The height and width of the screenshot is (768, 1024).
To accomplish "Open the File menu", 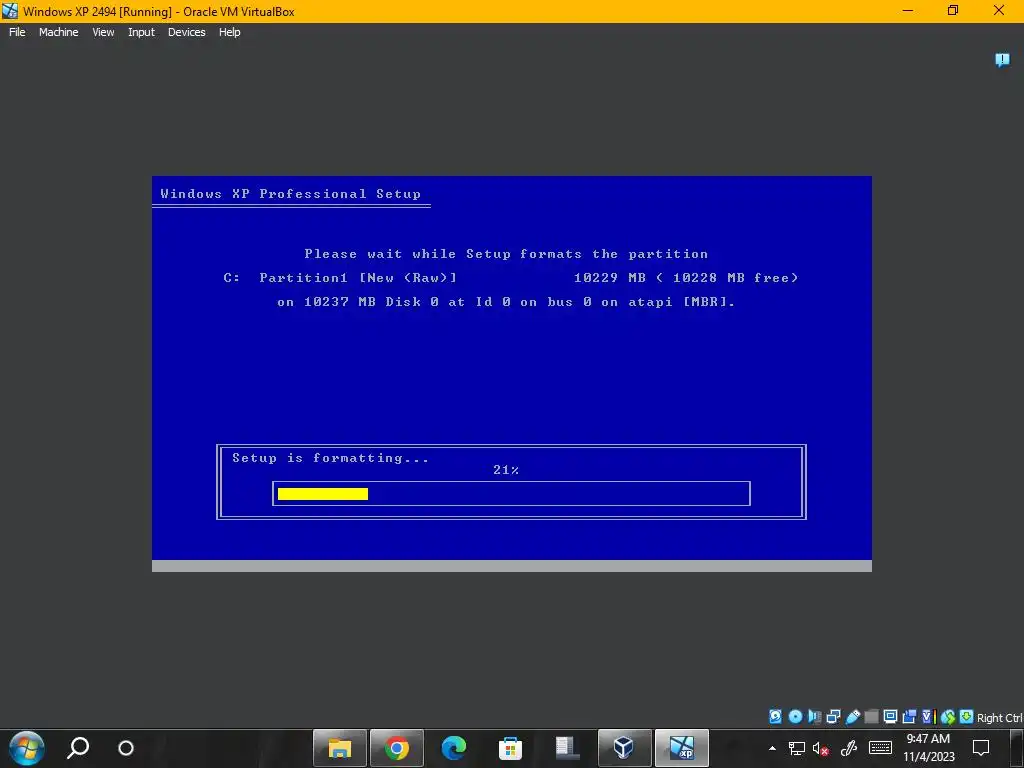I will tap(17, 32).
